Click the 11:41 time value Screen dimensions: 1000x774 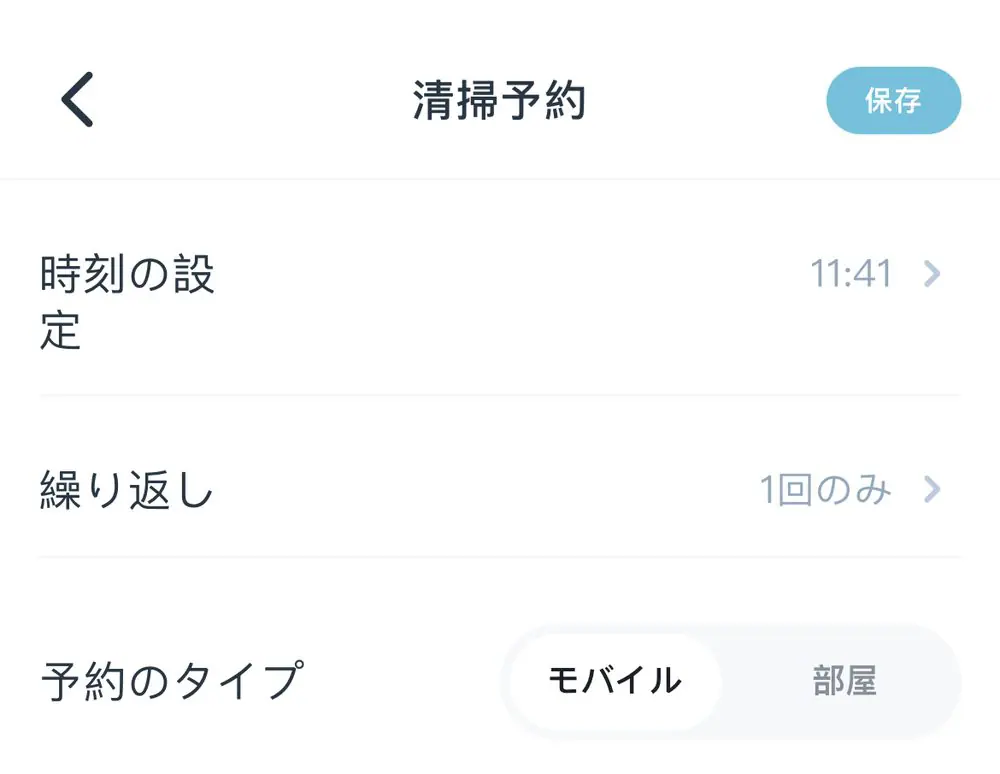point(851,274)
